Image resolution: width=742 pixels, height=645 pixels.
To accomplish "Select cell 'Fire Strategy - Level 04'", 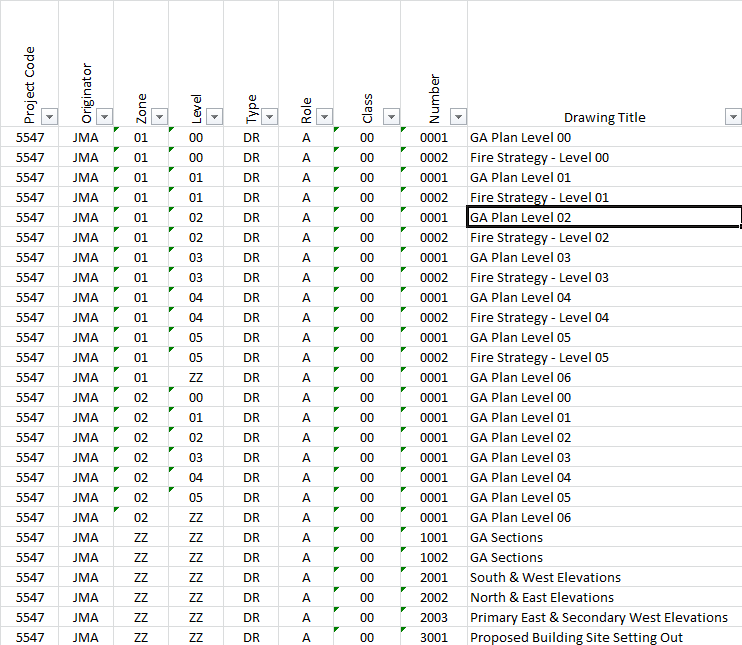I will click(604, 317).
